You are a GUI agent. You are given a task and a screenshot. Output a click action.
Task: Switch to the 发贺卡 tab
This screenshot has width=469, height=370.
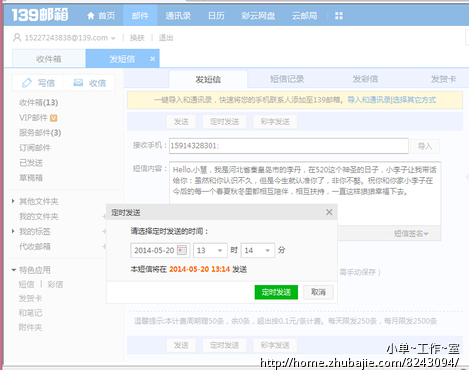(x=443, y=79)
